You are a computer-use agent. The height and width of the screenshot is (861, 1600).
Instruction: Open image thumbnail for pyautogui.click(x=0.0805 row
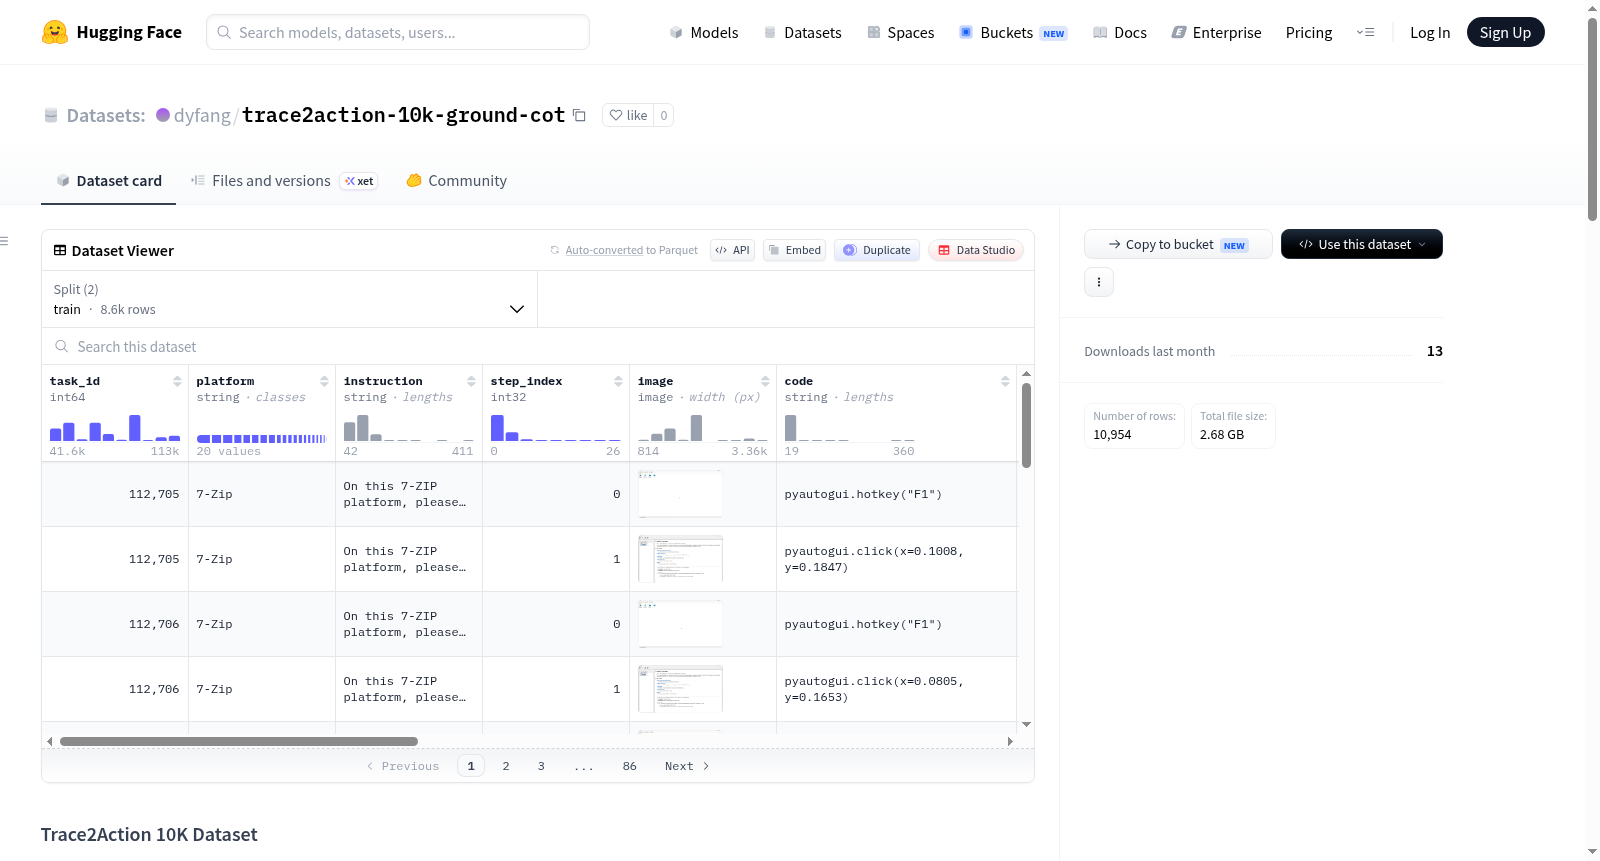pos(680,689)
